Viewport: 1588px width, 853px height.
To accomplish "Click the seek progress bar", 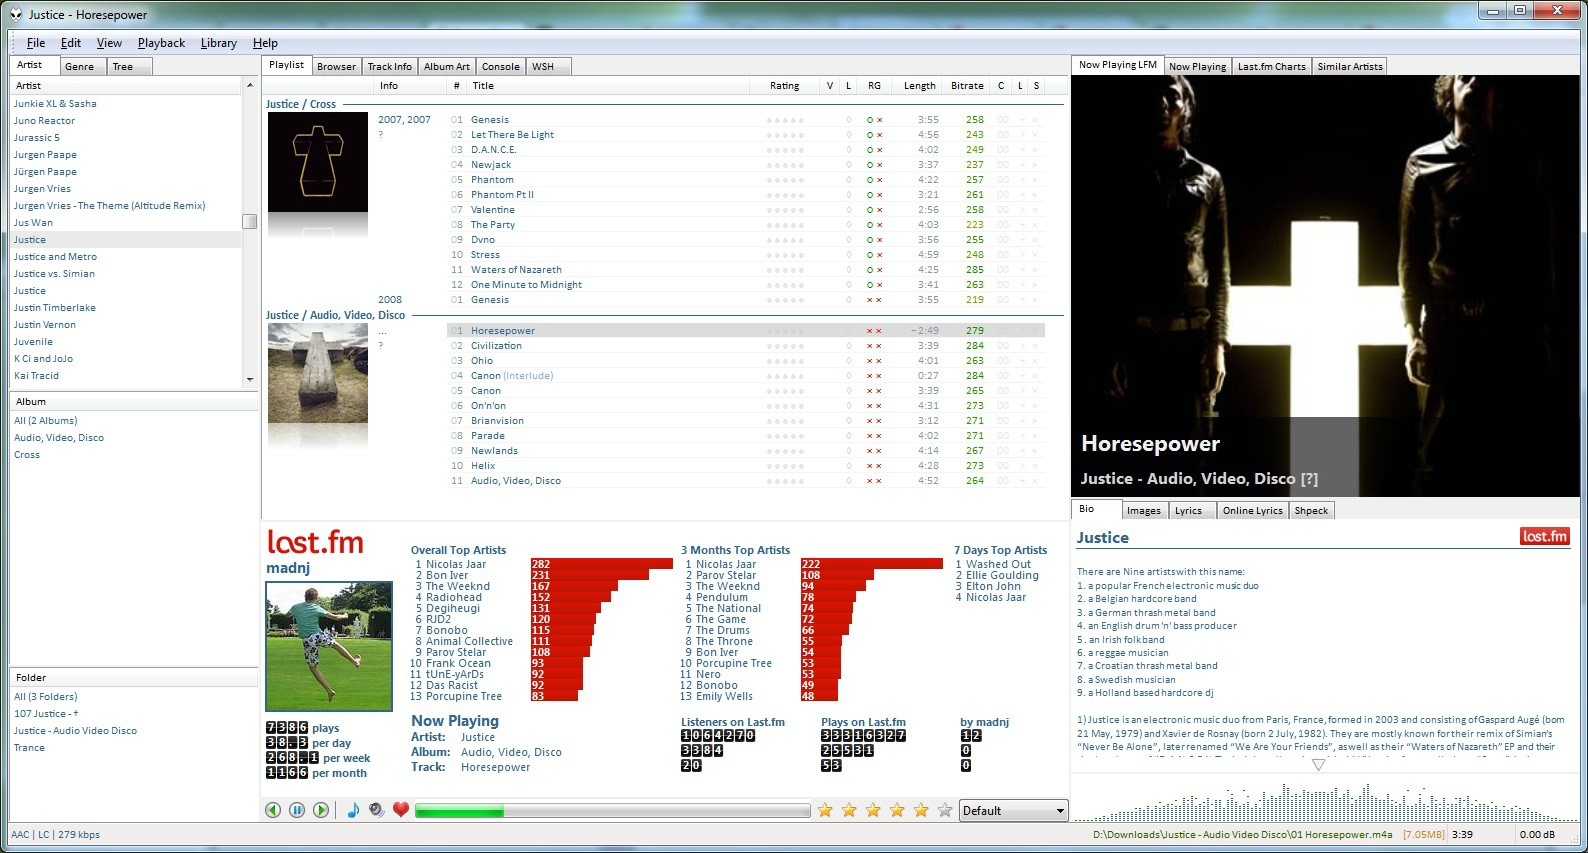I will click(612, 811).
